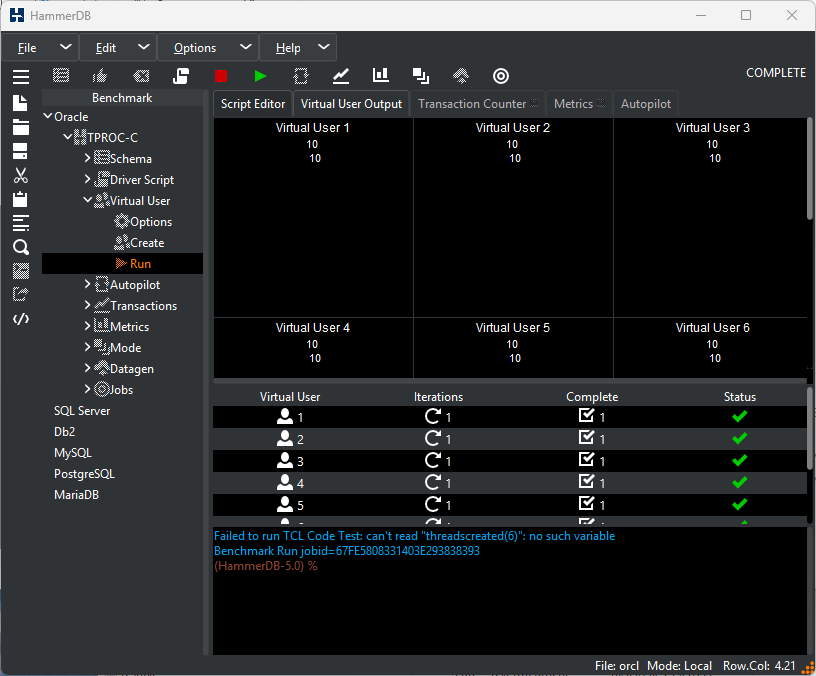Click the export arrow icon in sidebar

(21, 295)
